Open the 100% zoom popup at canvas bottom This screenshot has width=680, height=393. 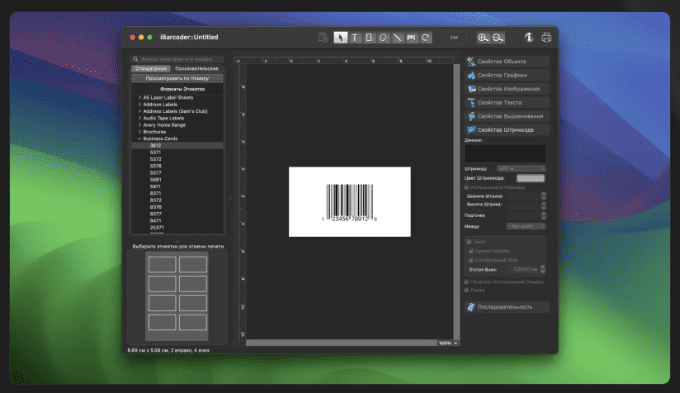[x=448, y=343]
